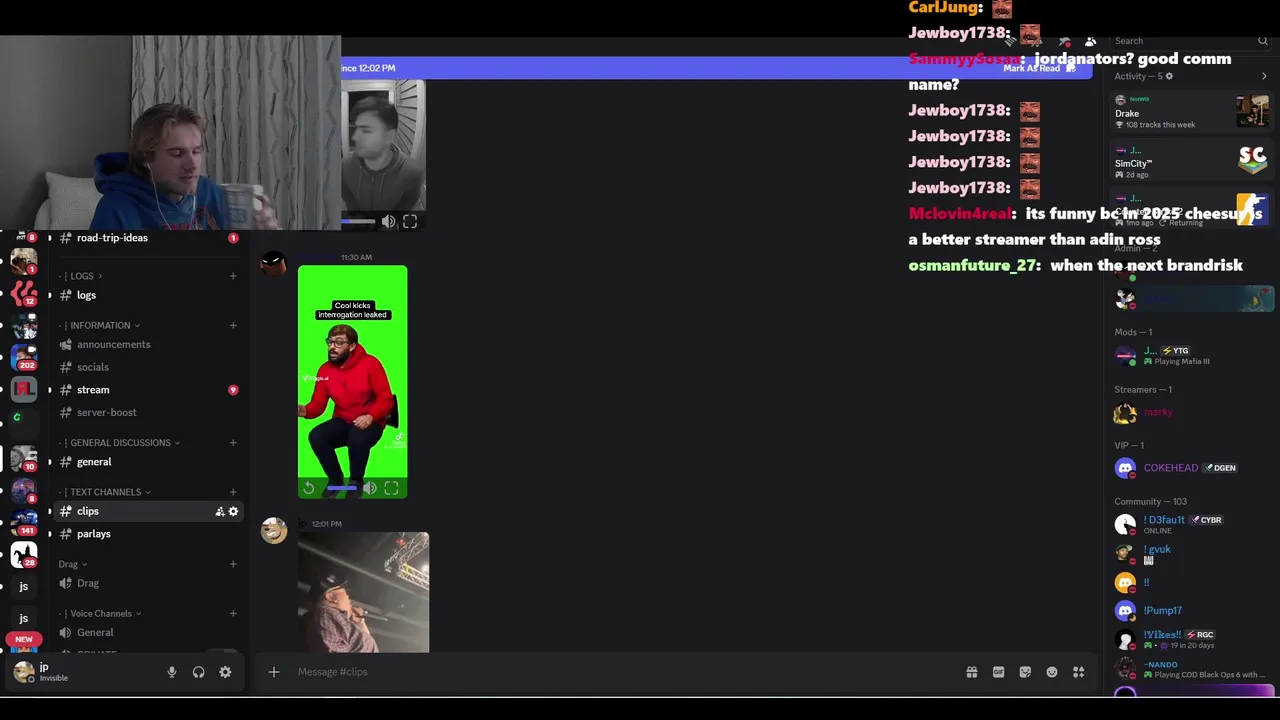Open the apps icon in message bar

[x=1078, y=672]
